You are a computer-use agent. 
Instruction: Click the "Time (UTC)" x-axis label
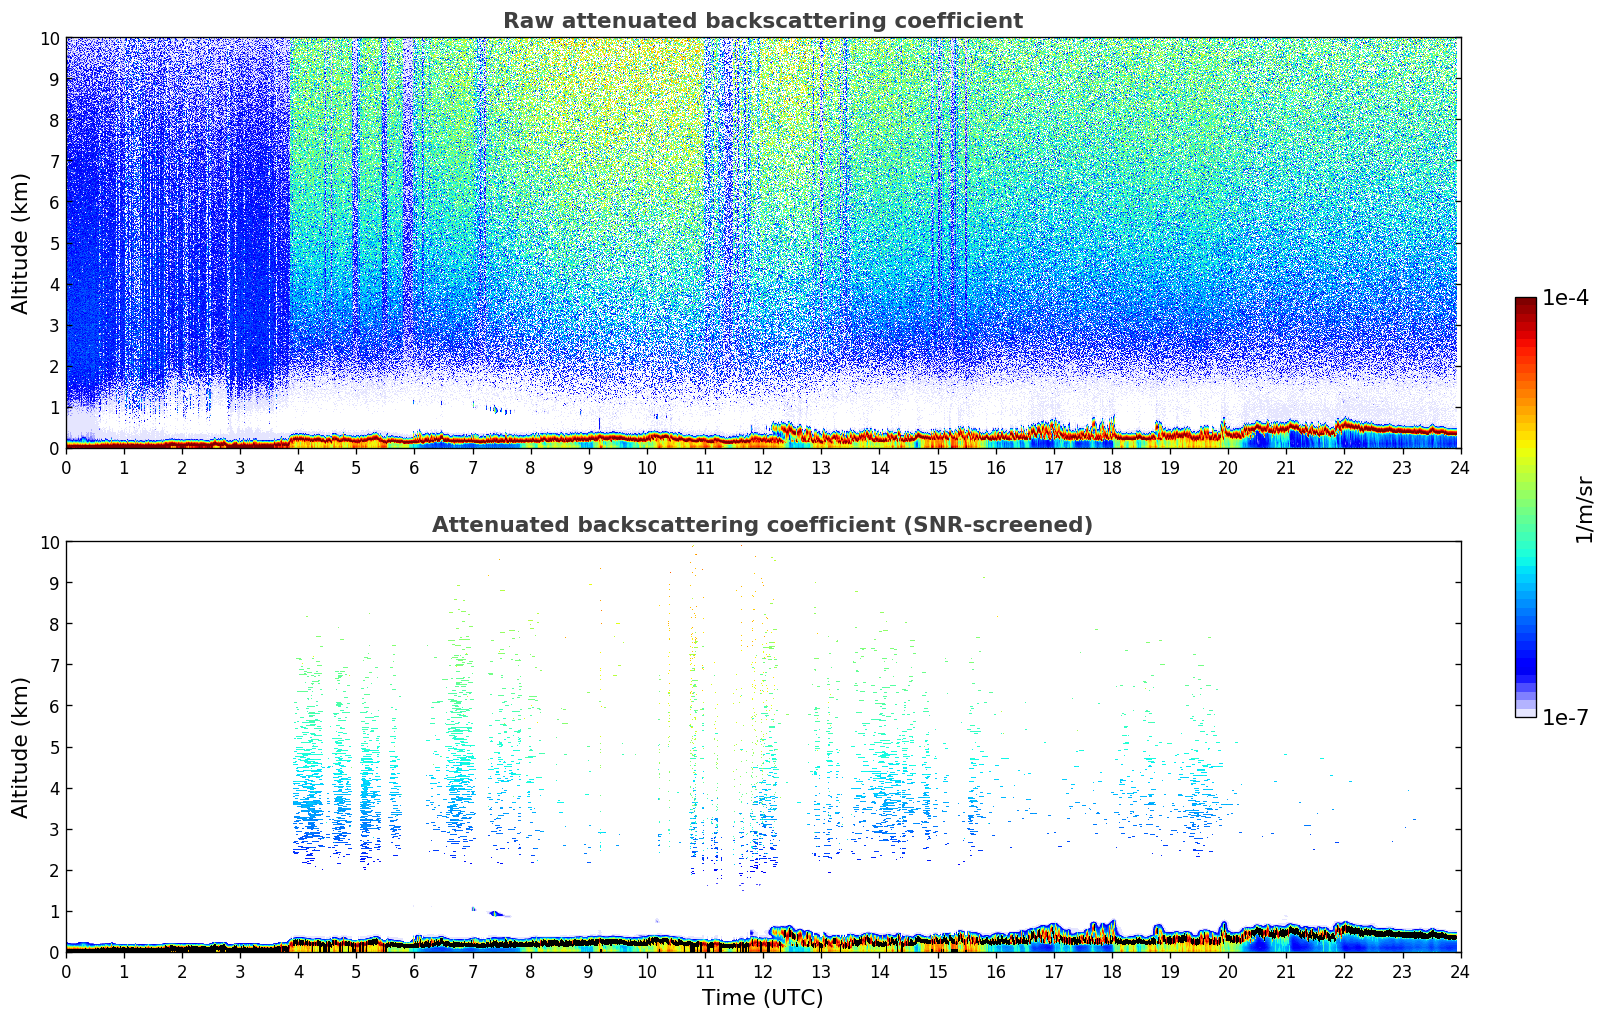point(762,997)
